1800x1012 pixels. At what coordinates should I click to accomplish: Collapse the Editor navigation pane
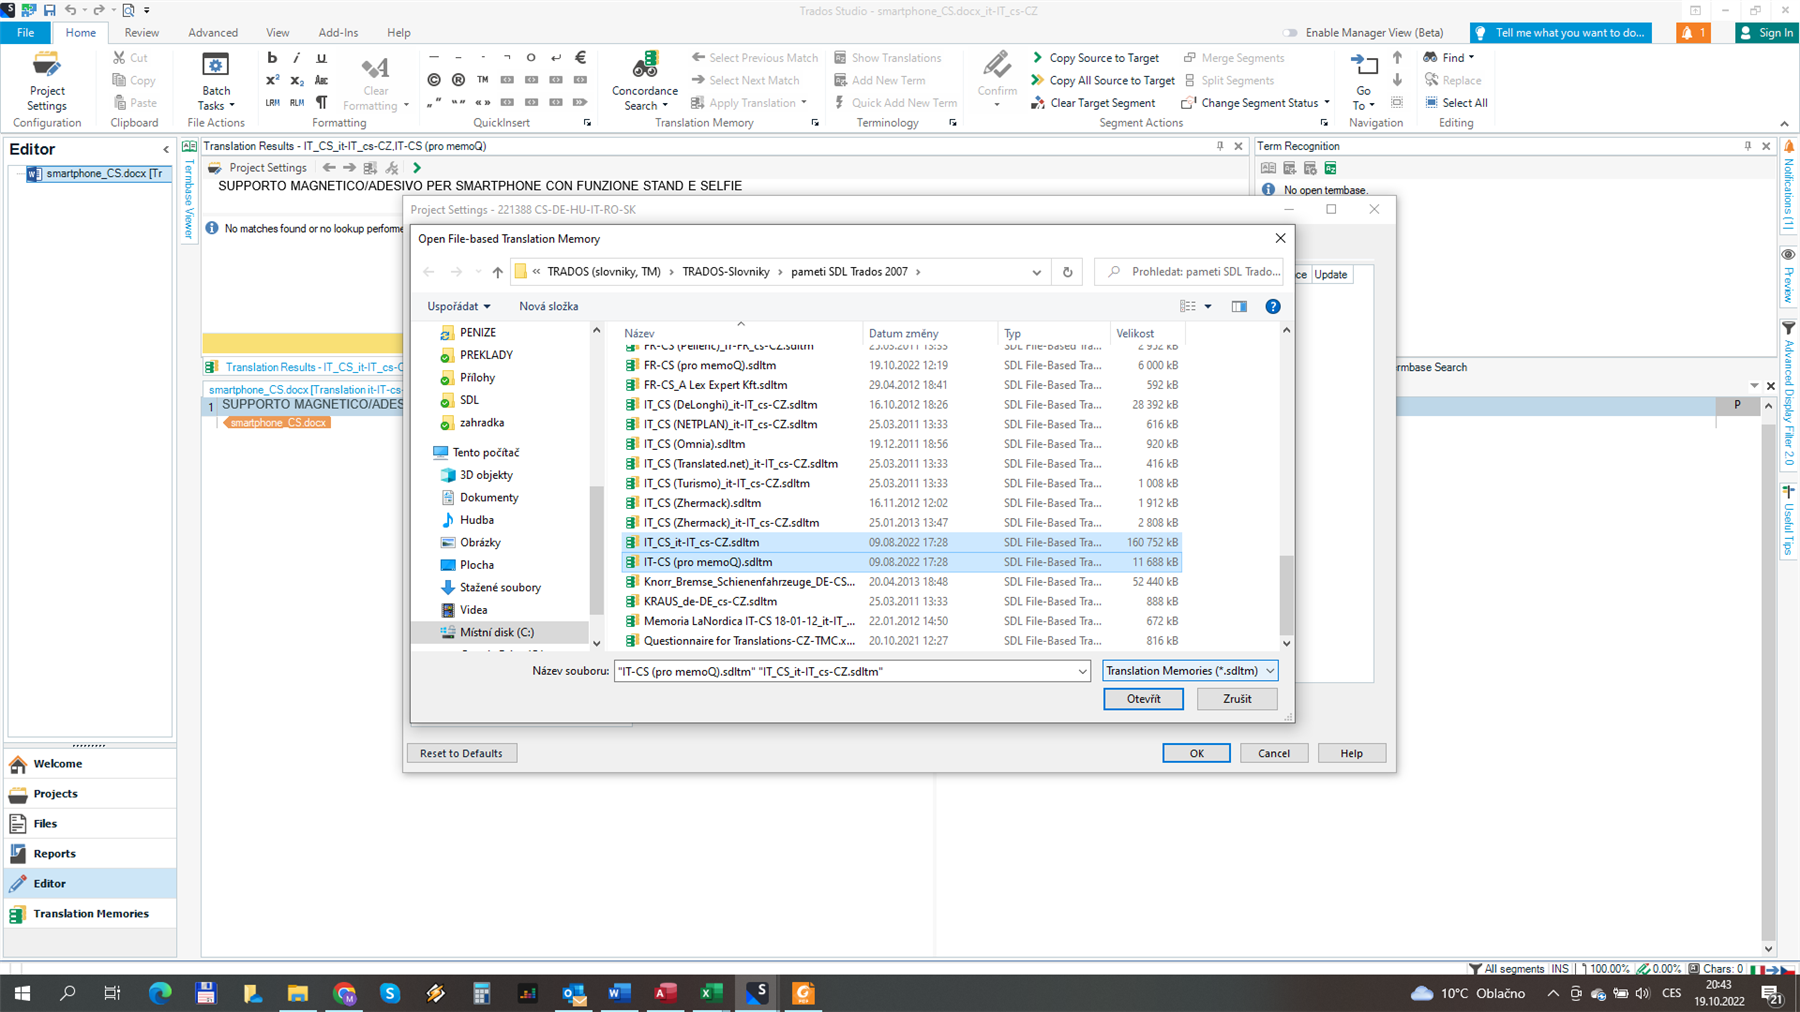pos(166,150)
